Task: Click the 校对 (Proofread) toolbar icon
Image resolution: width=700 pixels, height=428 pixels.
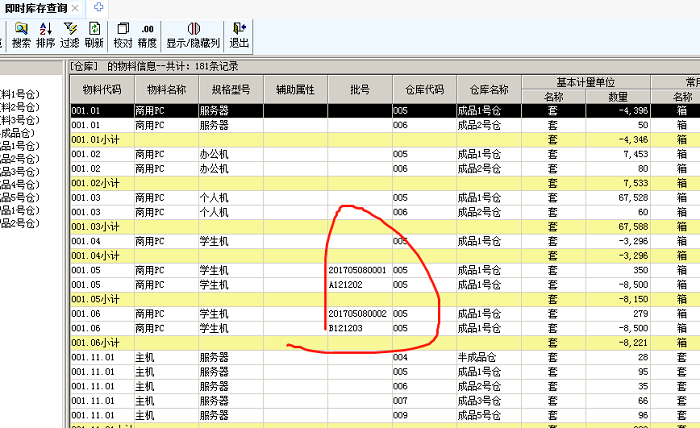Action: pyautogui.click(x=122, y=35)
